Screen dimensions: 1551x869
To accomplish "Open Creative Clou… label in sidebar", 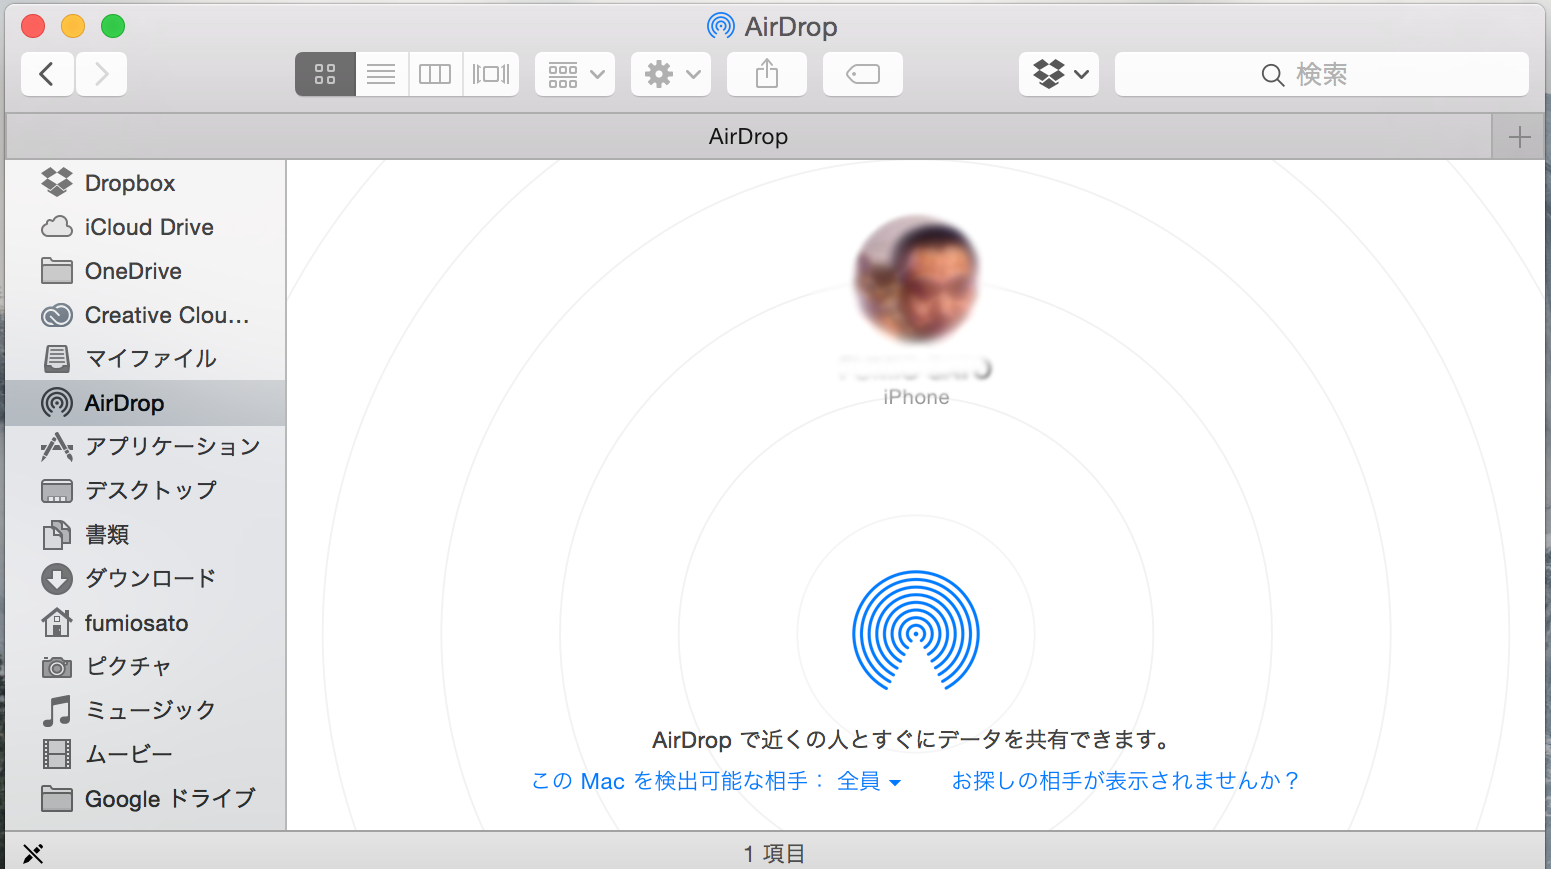I will point(167,315).
